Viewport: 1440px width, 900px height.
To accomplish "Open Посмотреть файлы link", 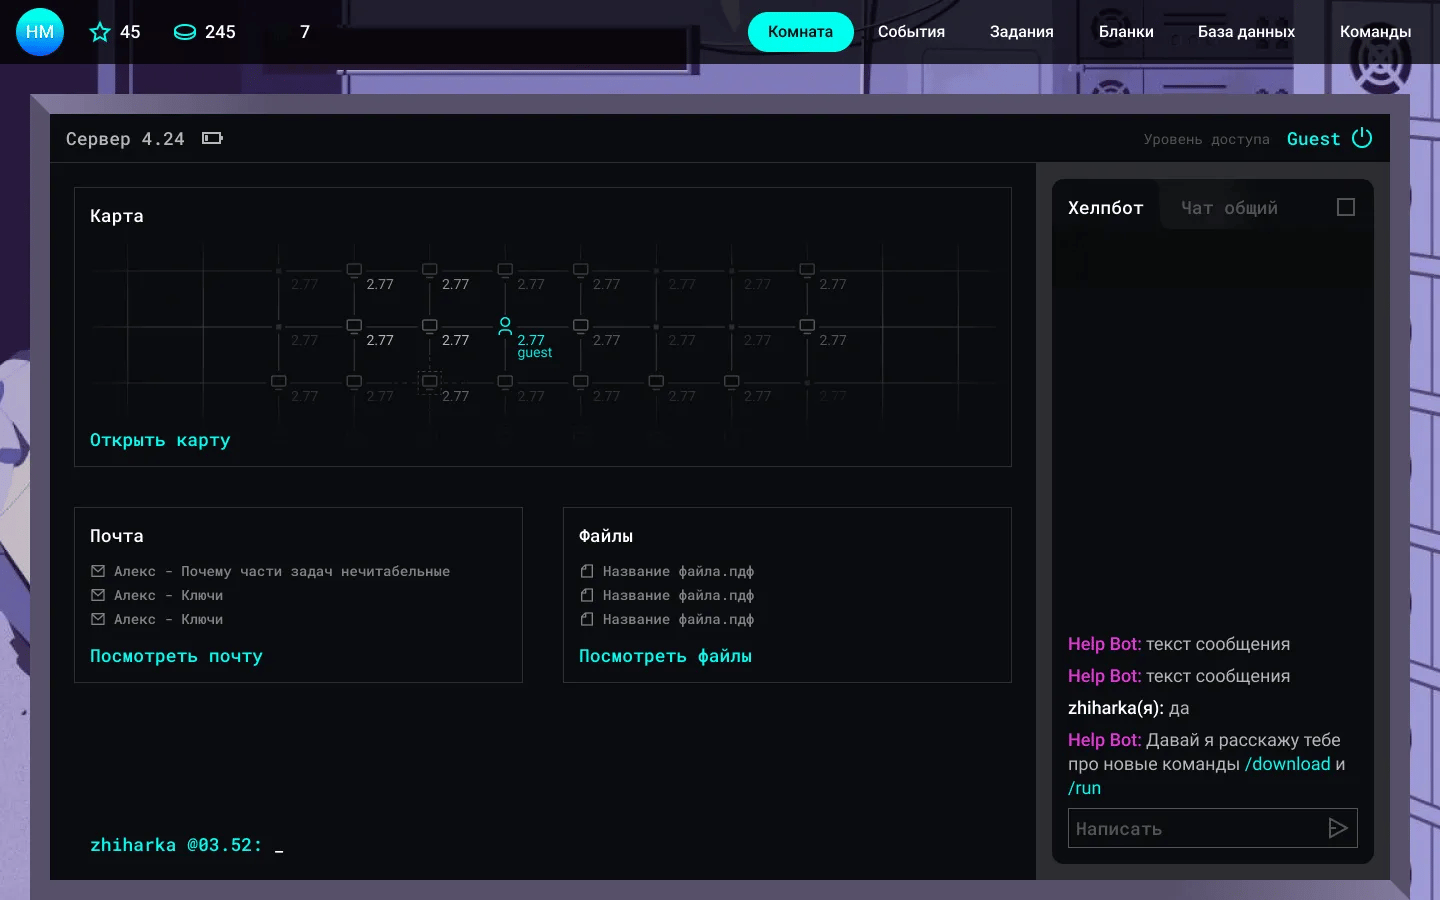I will tap(665, 656).
